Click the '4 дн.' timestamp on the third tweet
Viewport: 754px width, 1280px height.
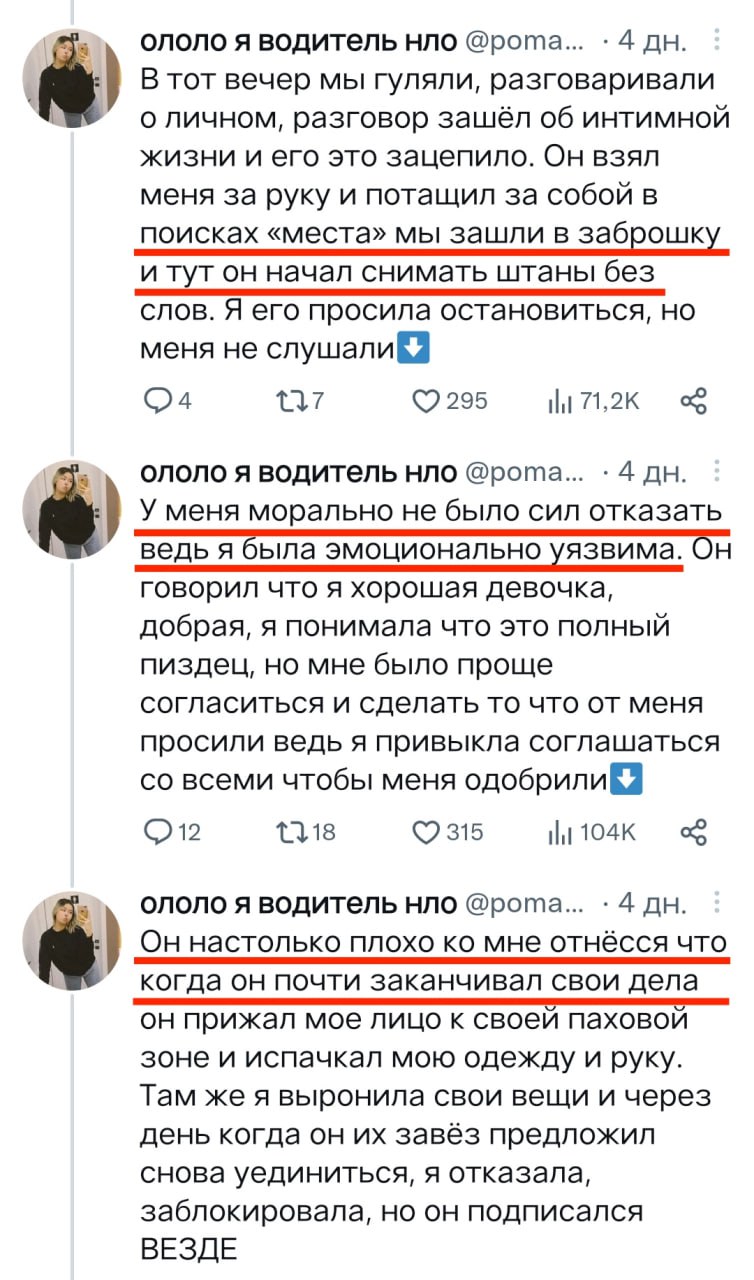[x=652, y=904]
